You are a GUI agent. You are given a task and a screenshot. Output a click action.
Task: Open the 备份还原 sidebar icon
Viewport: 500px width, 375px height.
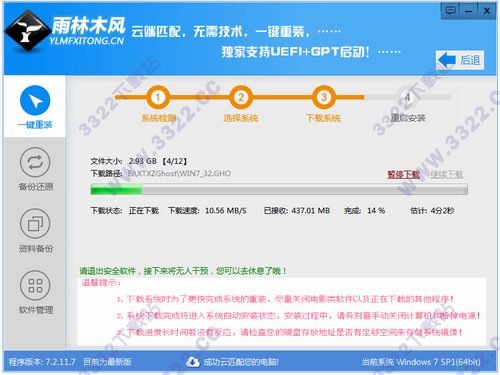click(x=35, y=162)
